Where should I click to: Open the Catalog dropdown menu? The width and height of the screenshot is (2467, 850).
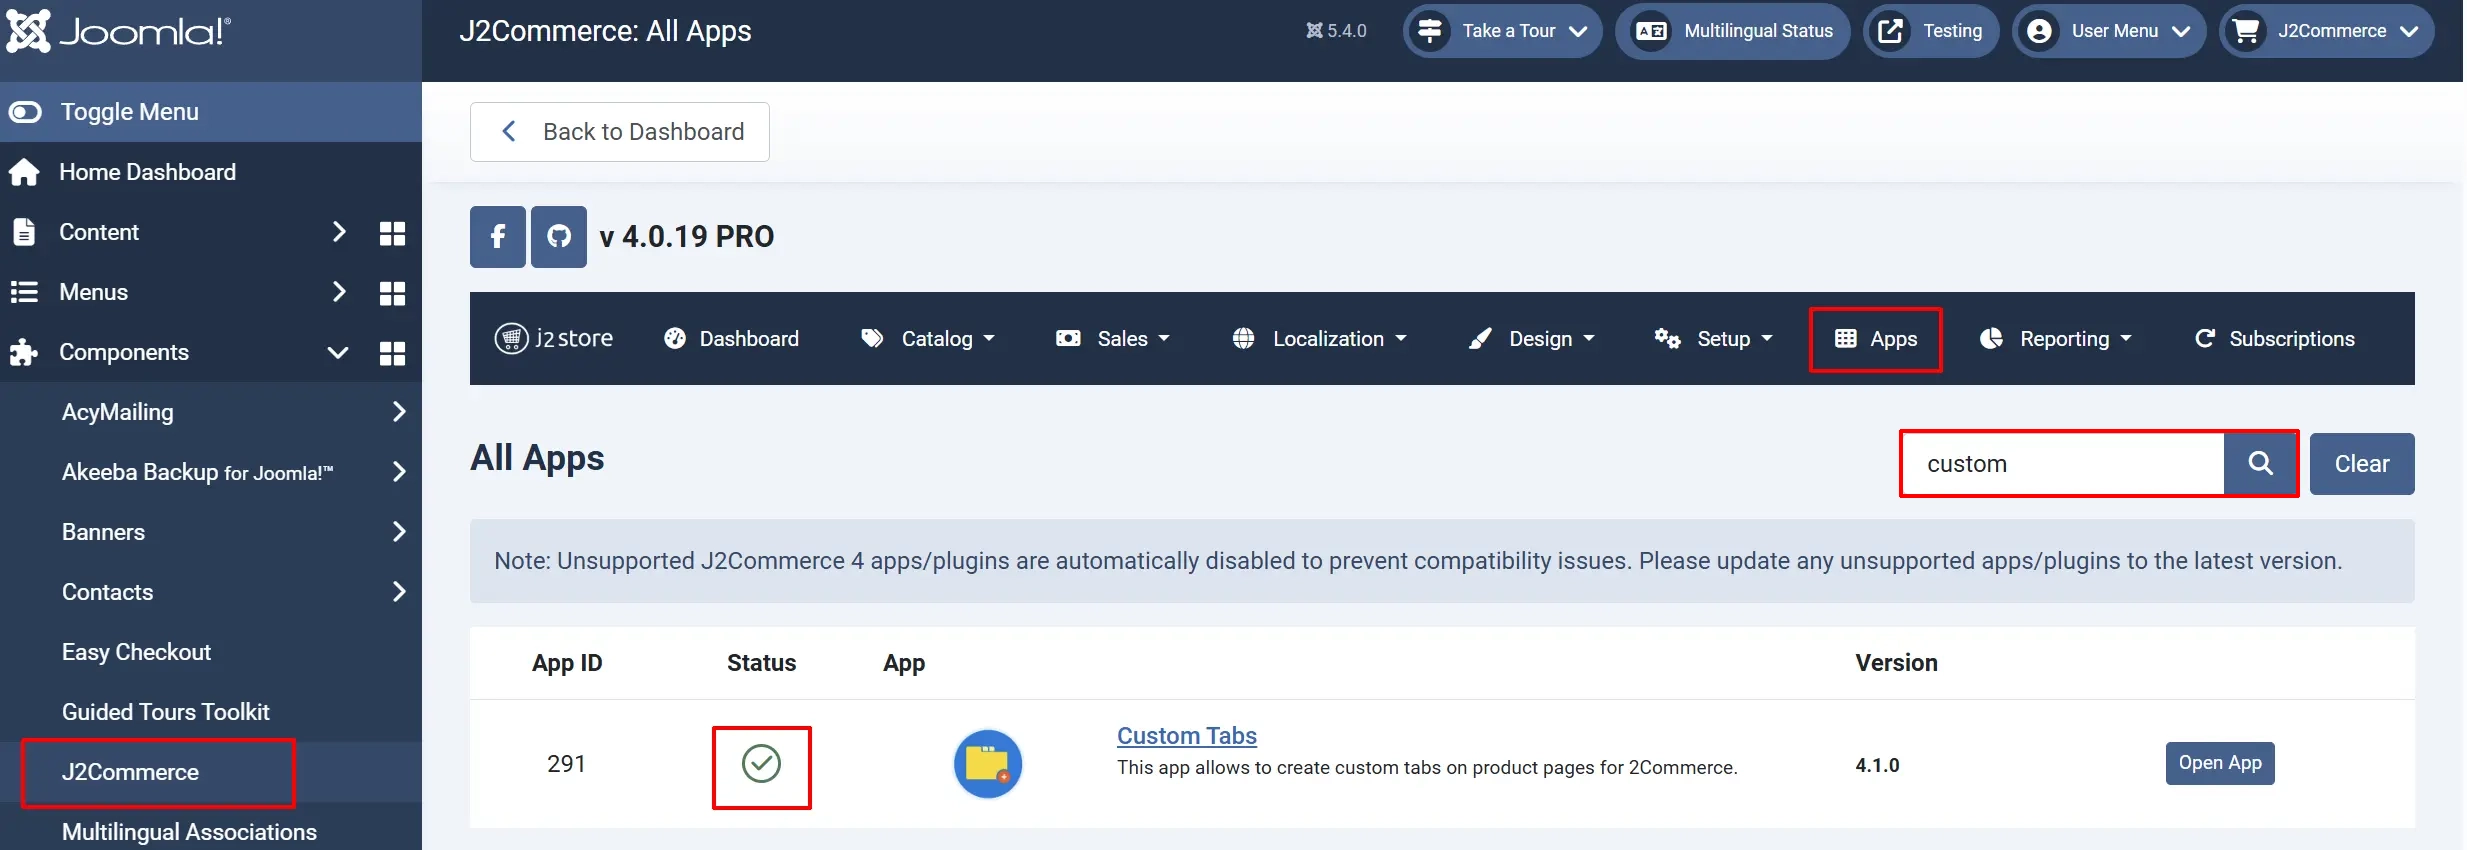tap(928, 339)
